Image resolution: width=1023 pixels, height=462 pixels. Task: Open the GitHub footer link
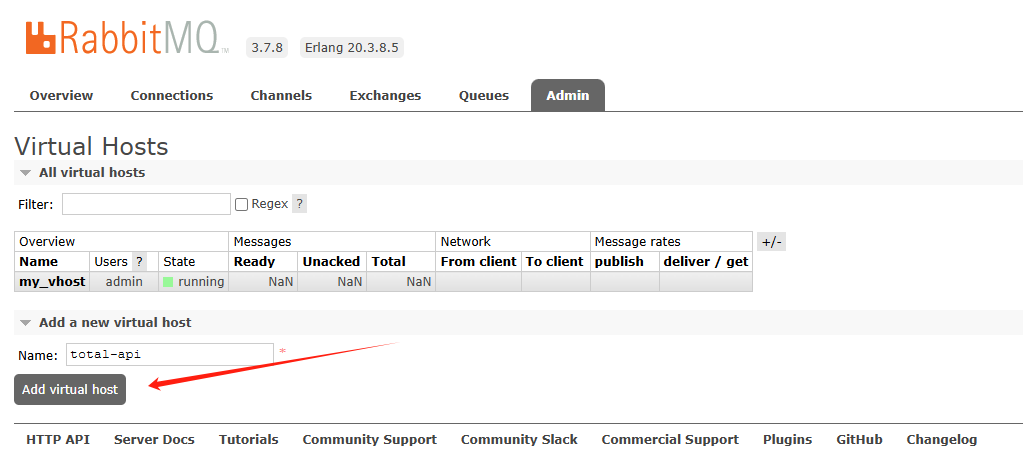click(859, 440)
